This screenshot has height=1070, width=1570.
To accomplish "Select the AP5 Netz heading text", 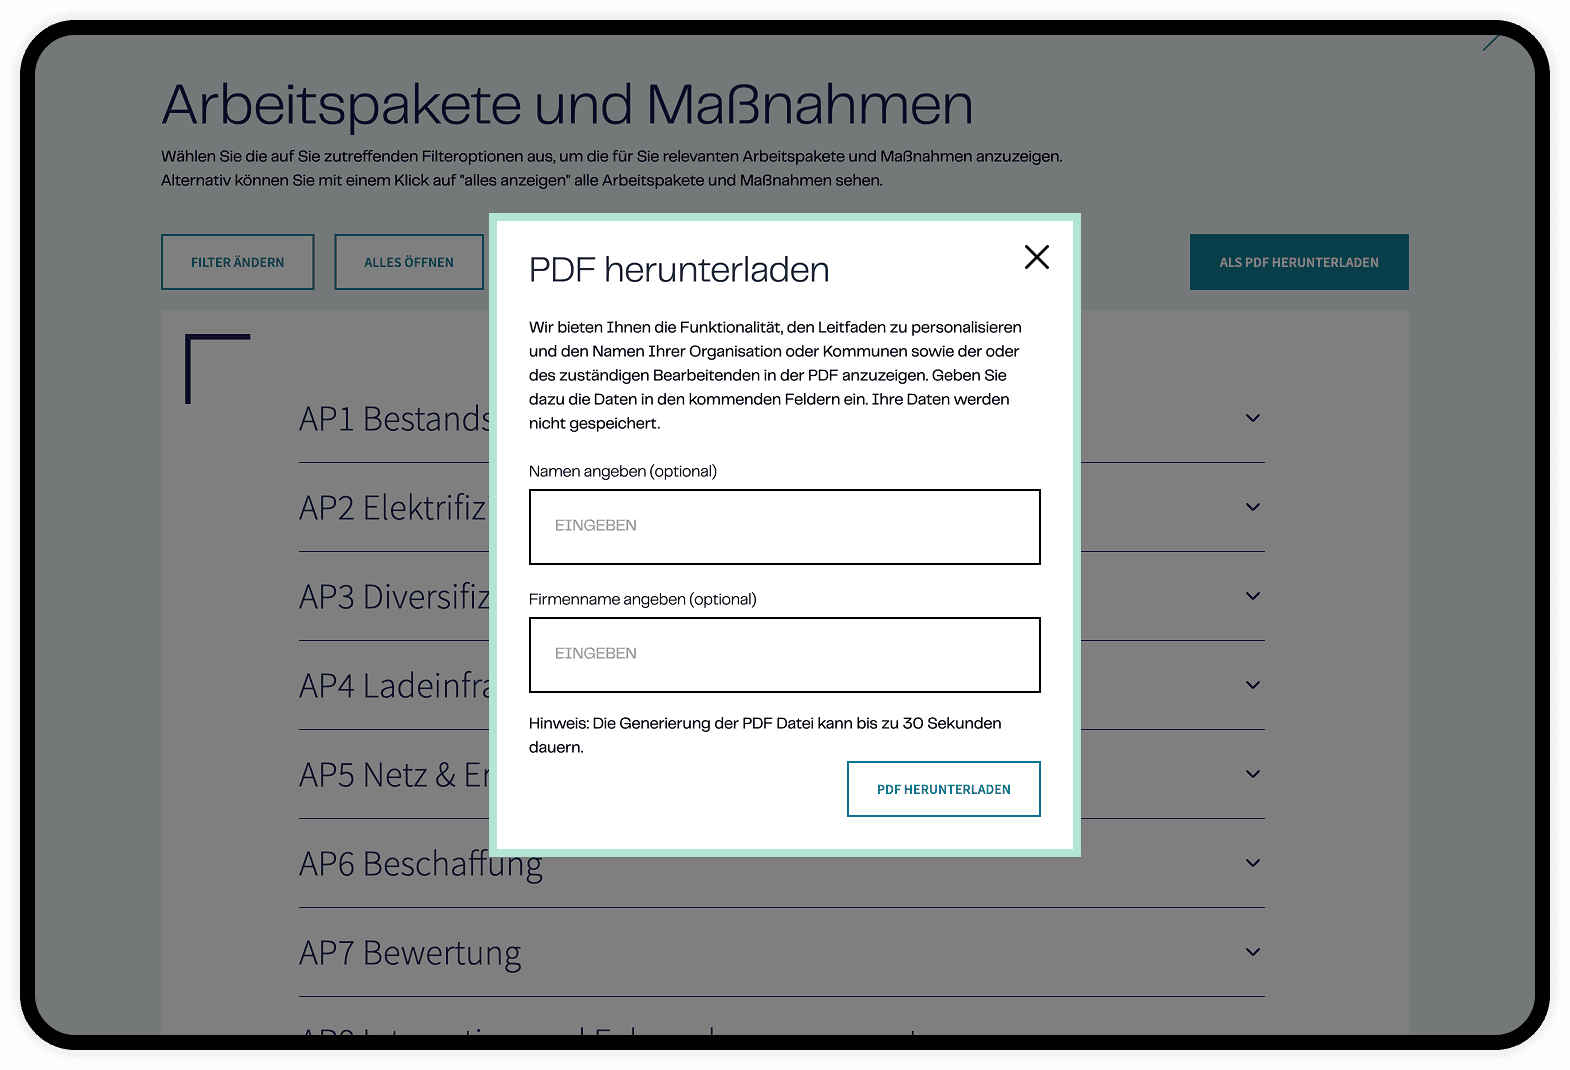I will coord(394,775).
